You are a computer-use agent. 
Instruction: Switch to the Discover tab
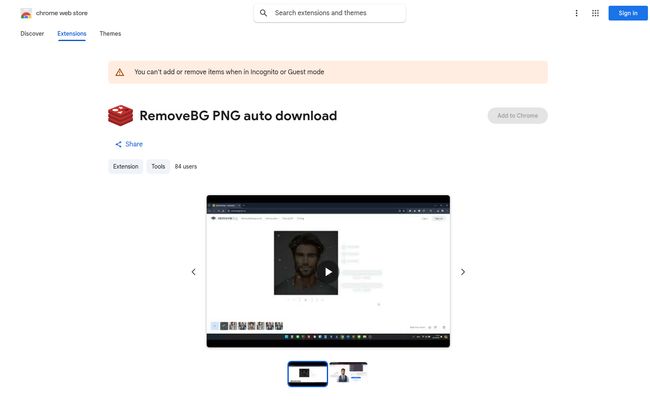tap(32, 34)
